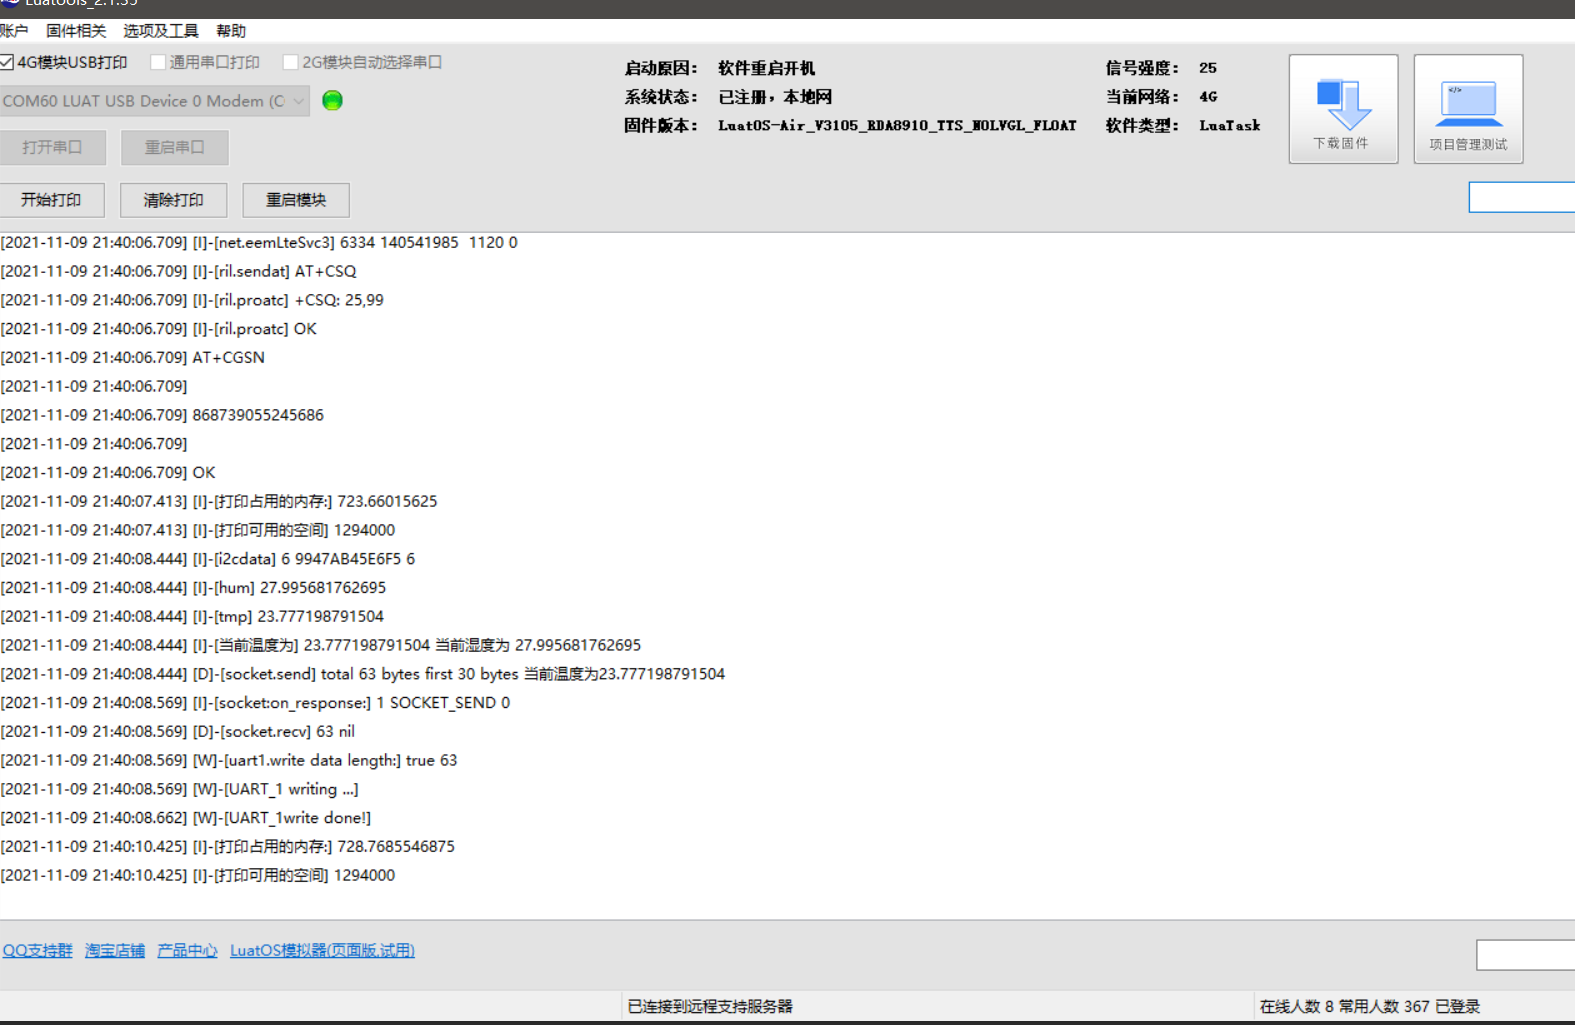Click the 当前网络 4G value
The image size is (1575, 1025).
click(1208, 97)
